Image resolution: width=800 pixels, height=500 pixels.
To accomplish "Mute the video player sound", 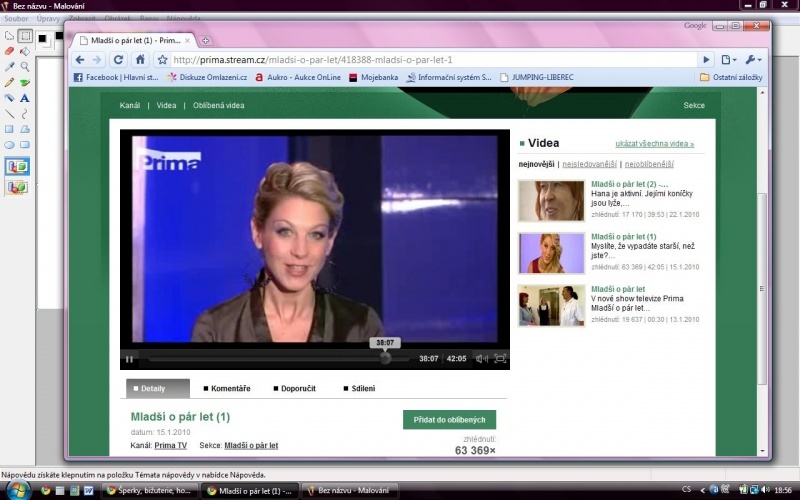I will pyautogui.click(x=481, y=359).
